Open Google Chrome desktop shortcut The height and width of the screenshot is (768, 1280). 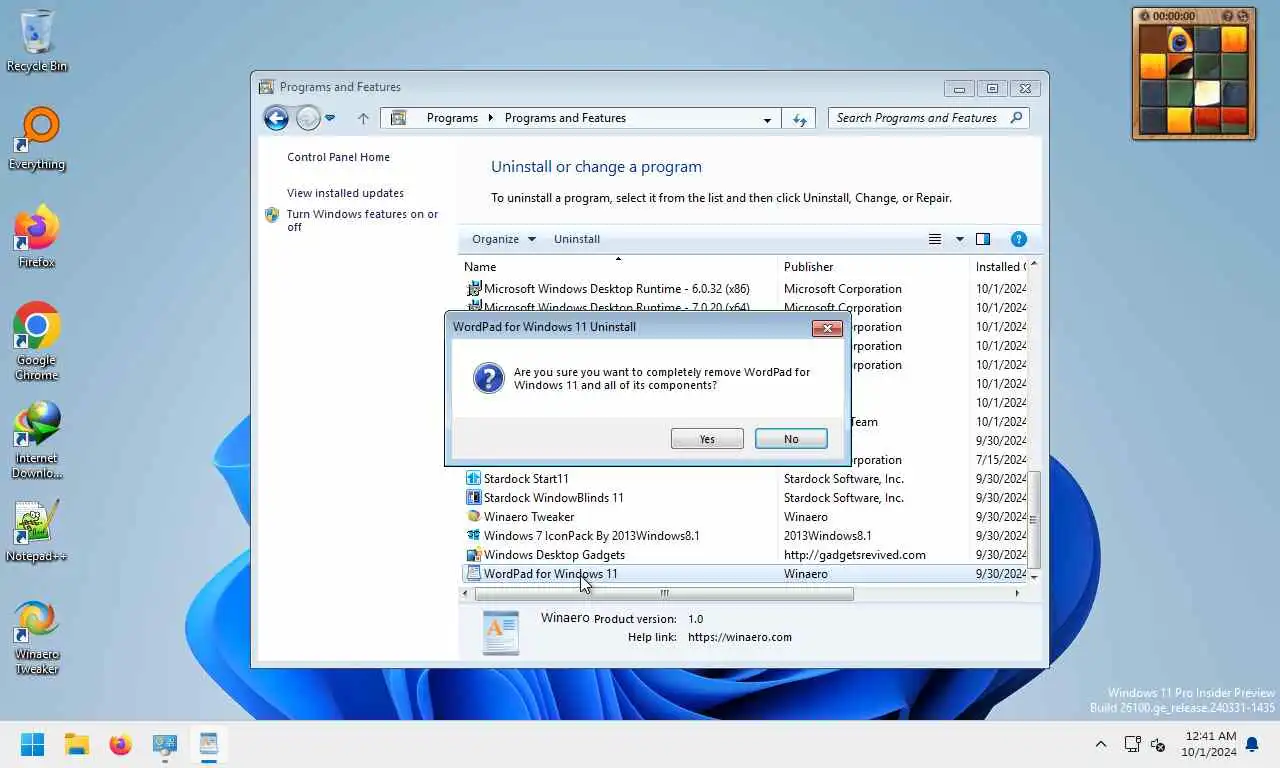tap(37, 342)
